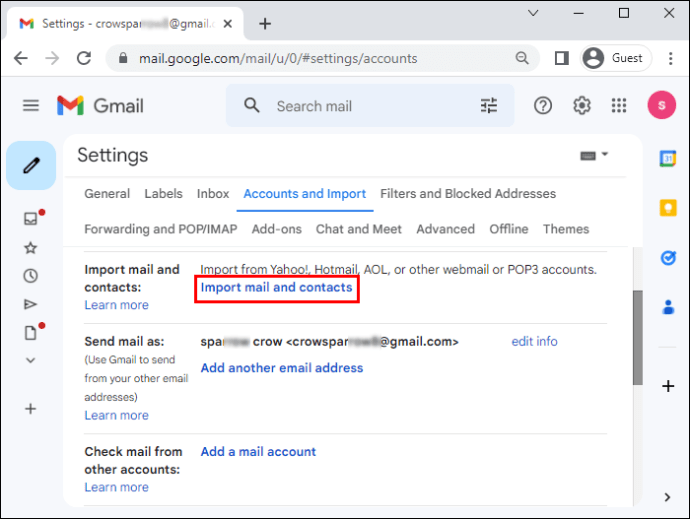Viewport: 690px width, 519px height.
Task: Open Google account avatar S
Action: [661, 105]
